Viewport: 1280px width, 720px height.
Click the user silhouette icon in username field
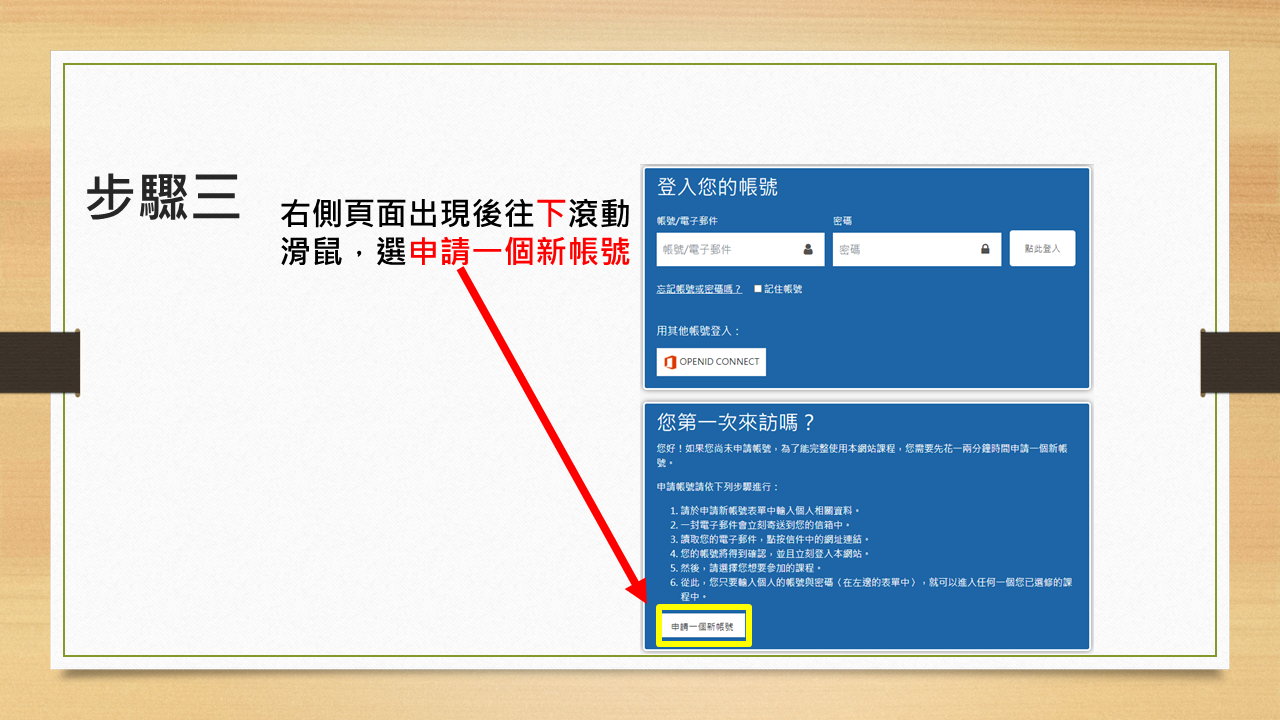point(808,250)
